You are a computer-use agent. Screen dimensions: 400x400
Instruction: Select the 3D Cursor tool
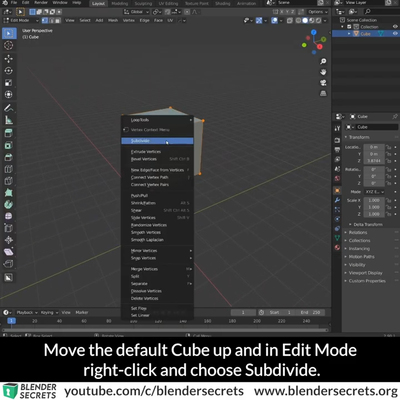pos(9,45)
